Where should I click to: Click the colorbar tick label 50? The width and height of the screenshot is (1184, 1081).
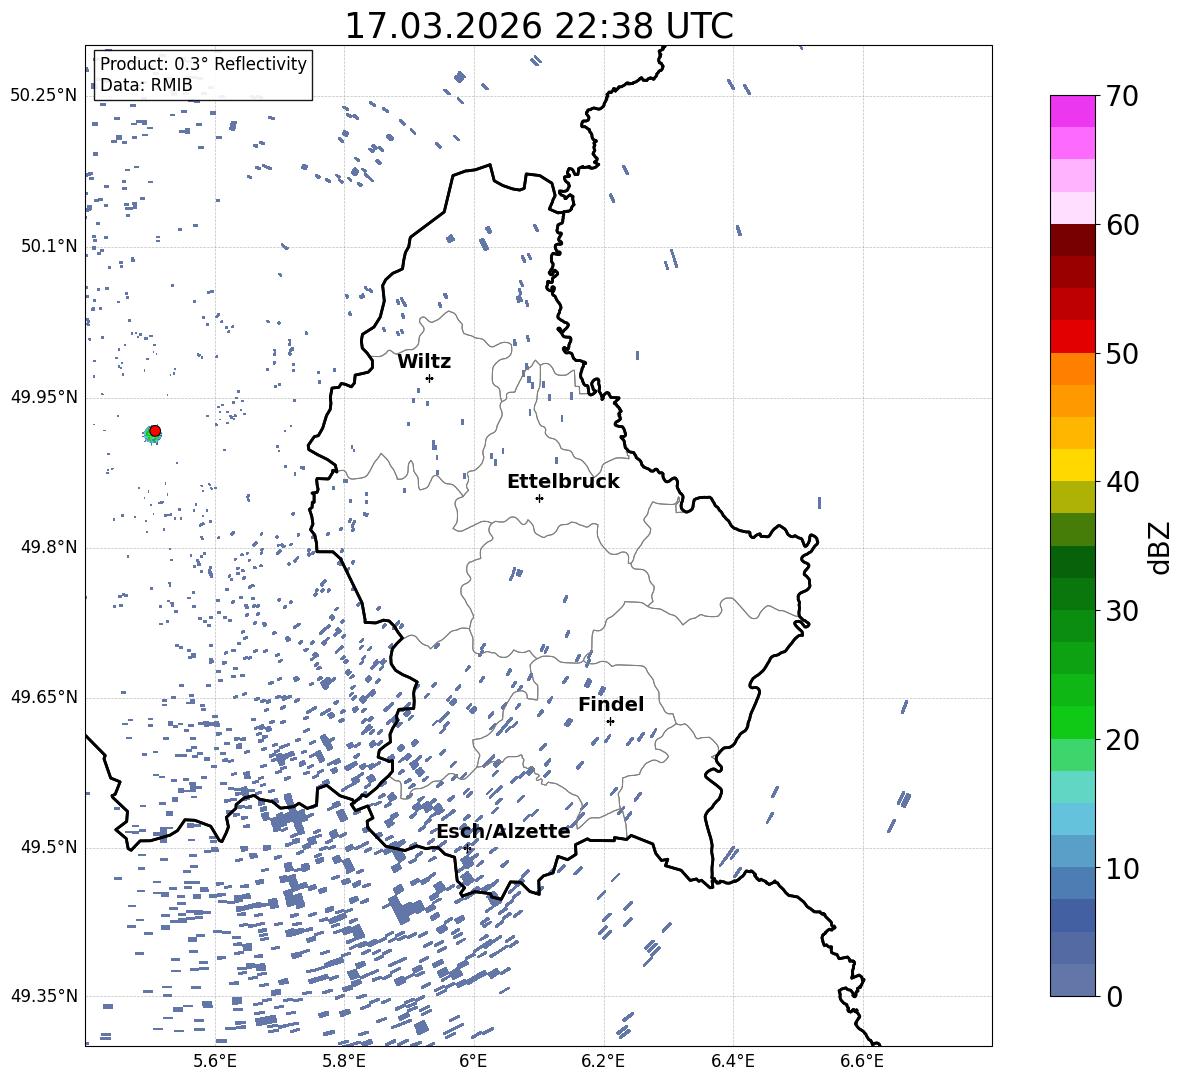[x=1122, y=354]
